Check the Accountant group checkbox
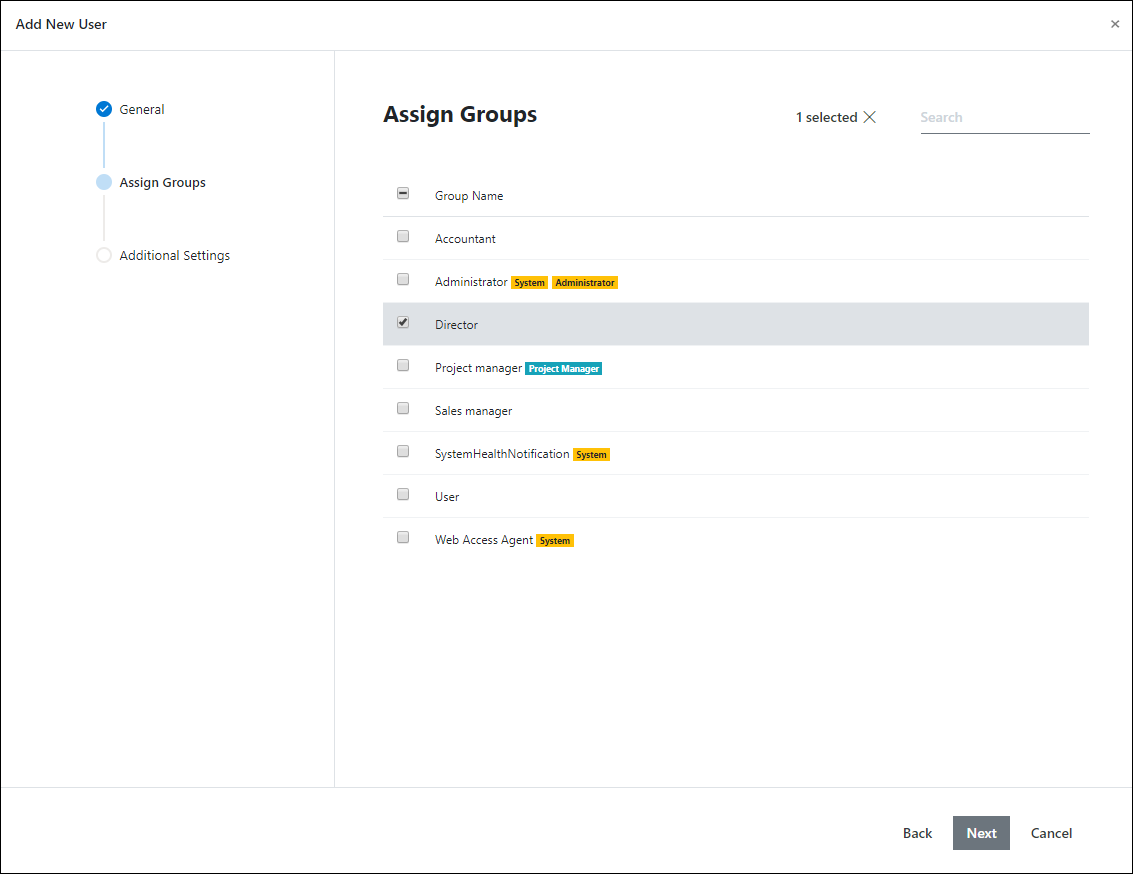1133x874 pixels. click(x=403, y=236)
